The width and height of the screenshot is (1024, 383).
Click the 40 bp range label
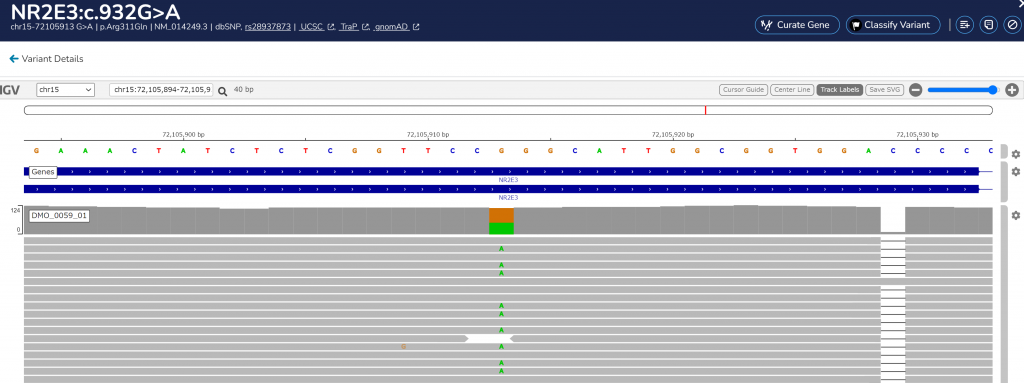pyautogui.click(x=244, y=90)
